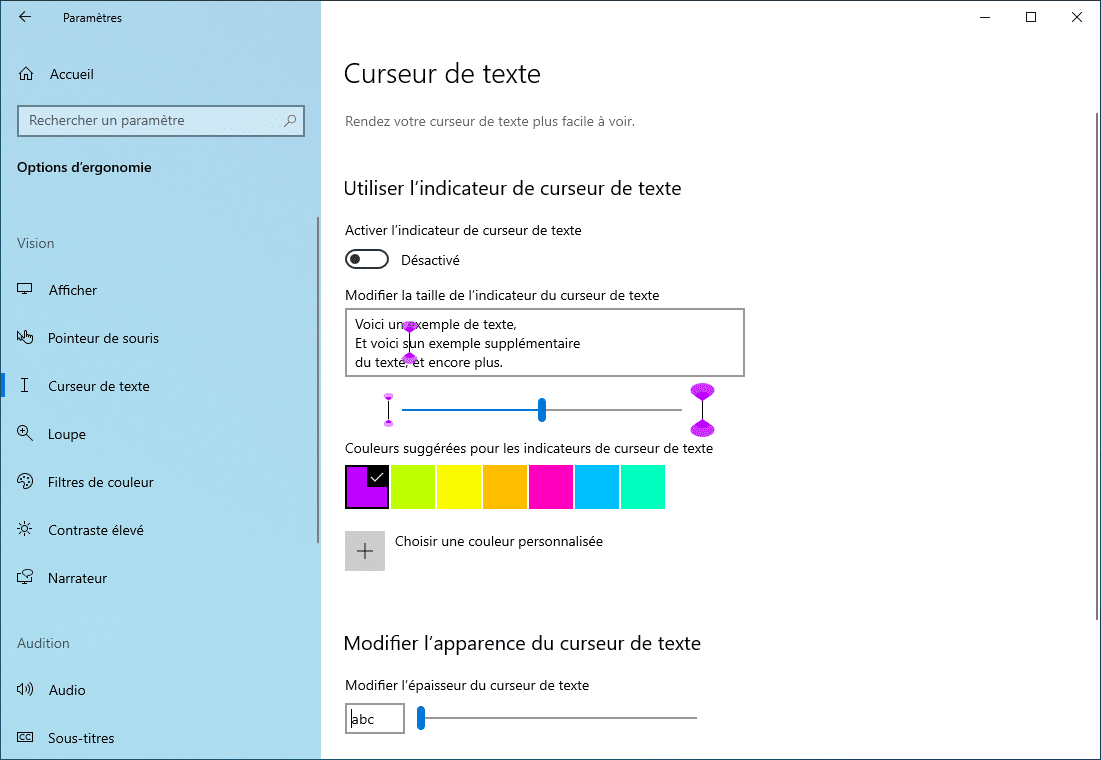This screenshot has height=760, width=1101.
Task: Select the yellow color swatch
Action: click(459, 487)
